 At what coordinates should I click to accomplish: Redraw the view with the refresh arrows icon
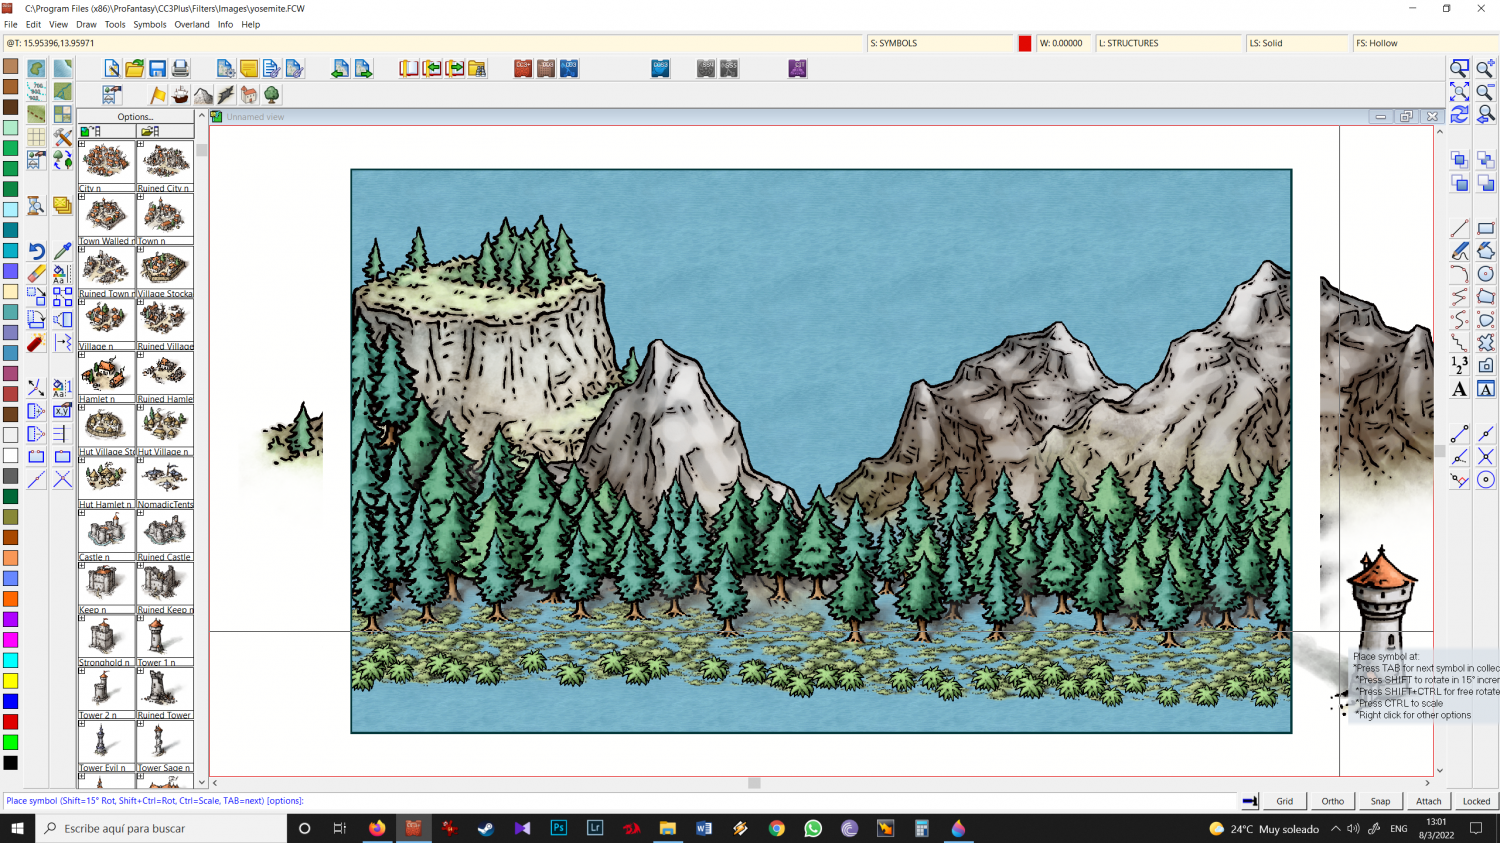tap(1460, 114)
